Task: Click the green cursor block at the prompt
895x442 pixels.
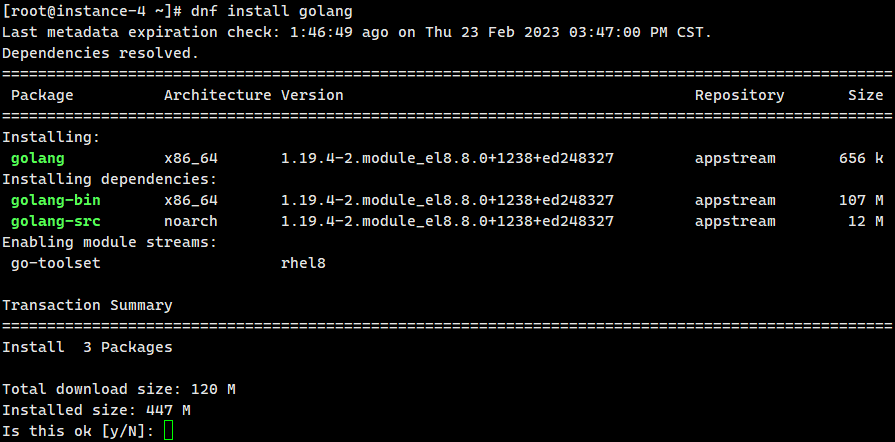Action: tap(168, 431)
